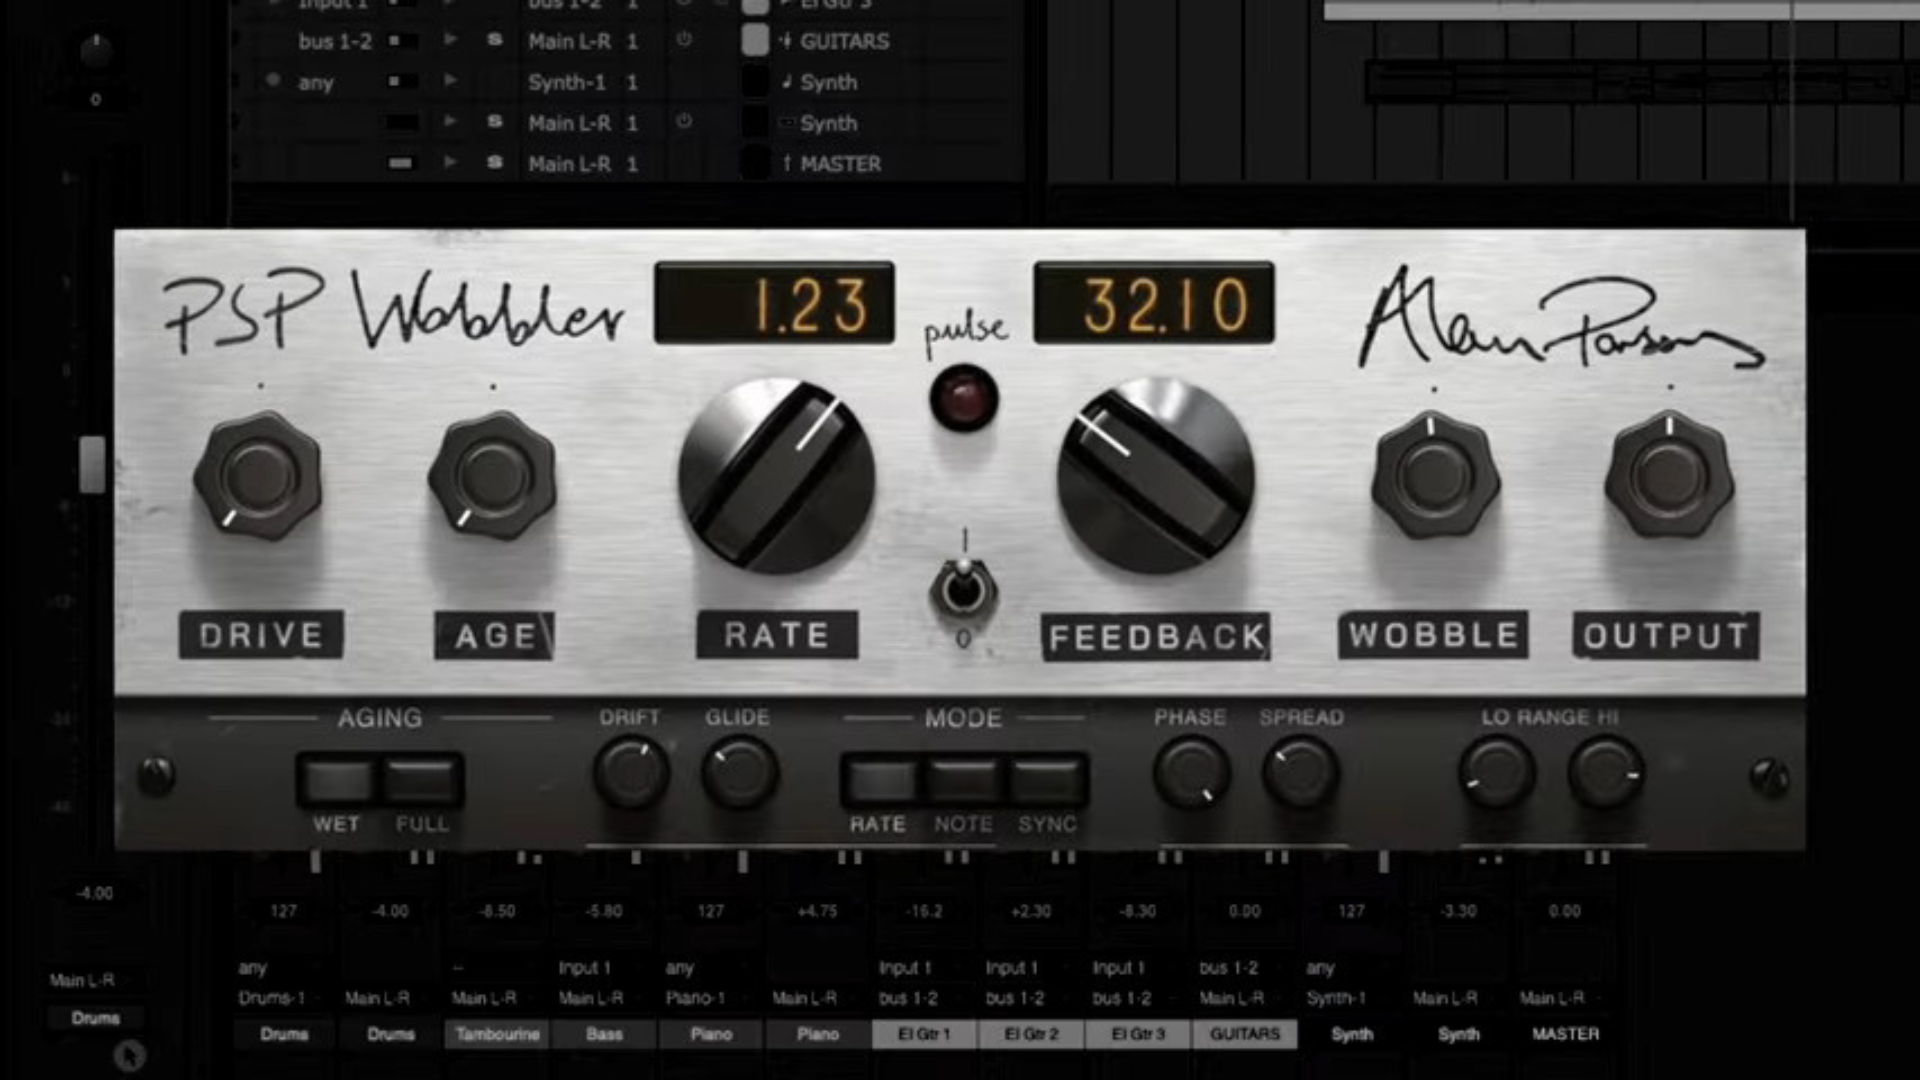
Task: Click the play arrow on the Synth-1 track row
Action: [450, 80]
